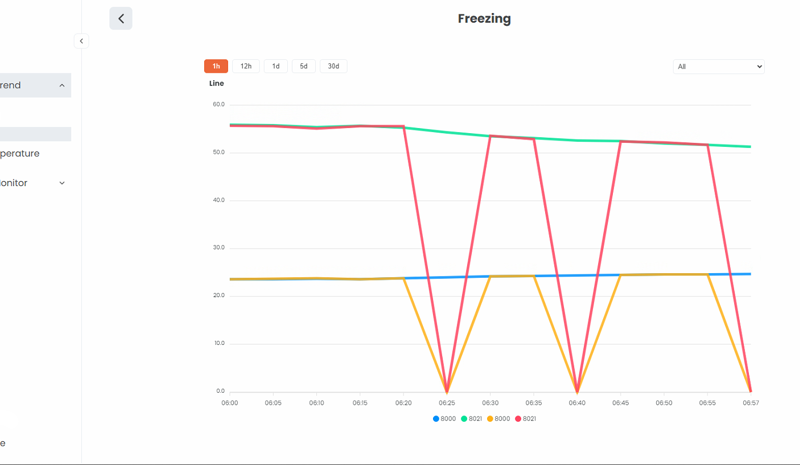The height and width of the screenshot is (465, 800).
Task: Click the red legend color dot
Action: 518,419
